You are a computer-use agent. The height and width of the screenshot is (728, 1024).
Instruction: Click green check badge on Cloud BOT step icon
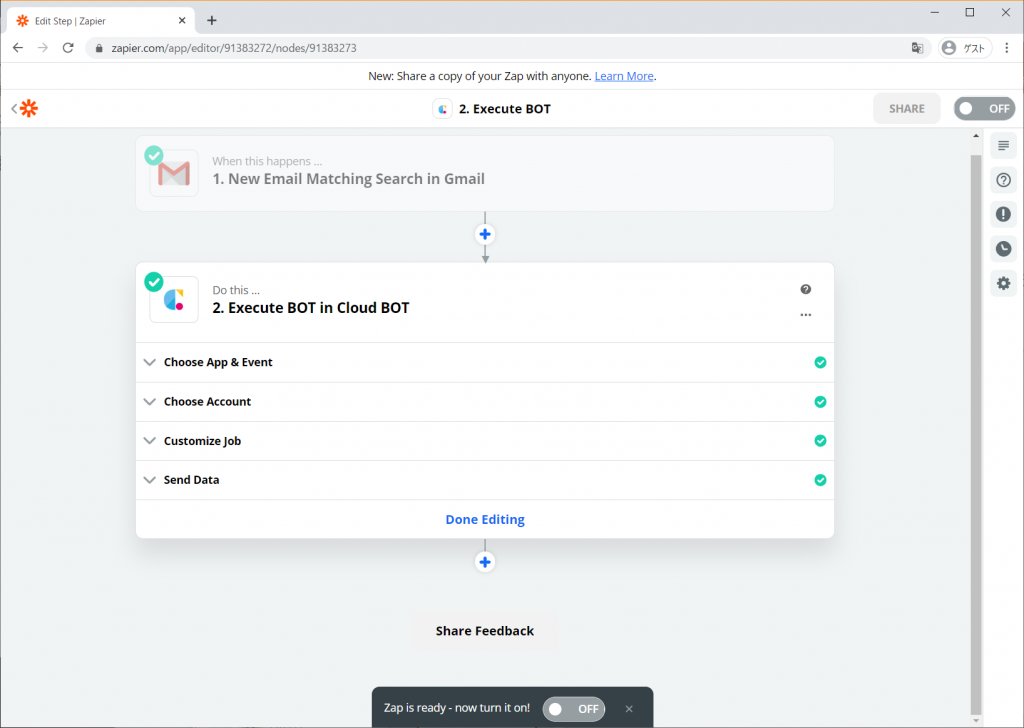[154, 282]
